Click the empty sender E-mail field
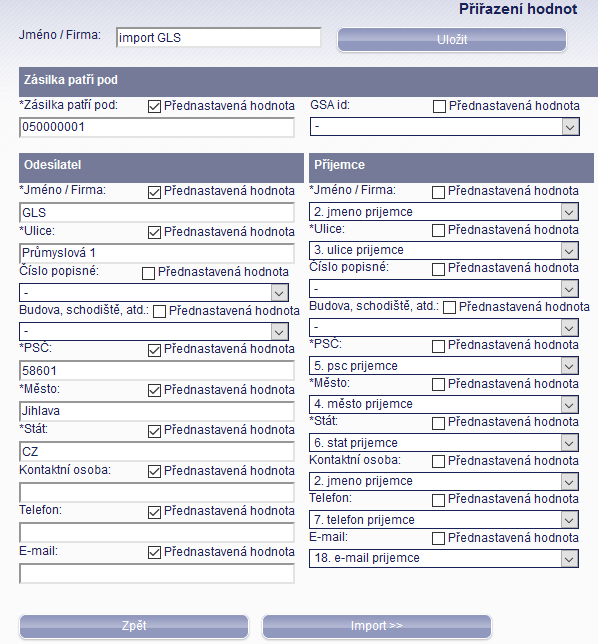Screen dimensions: 598x644 [x=157, y=573]
